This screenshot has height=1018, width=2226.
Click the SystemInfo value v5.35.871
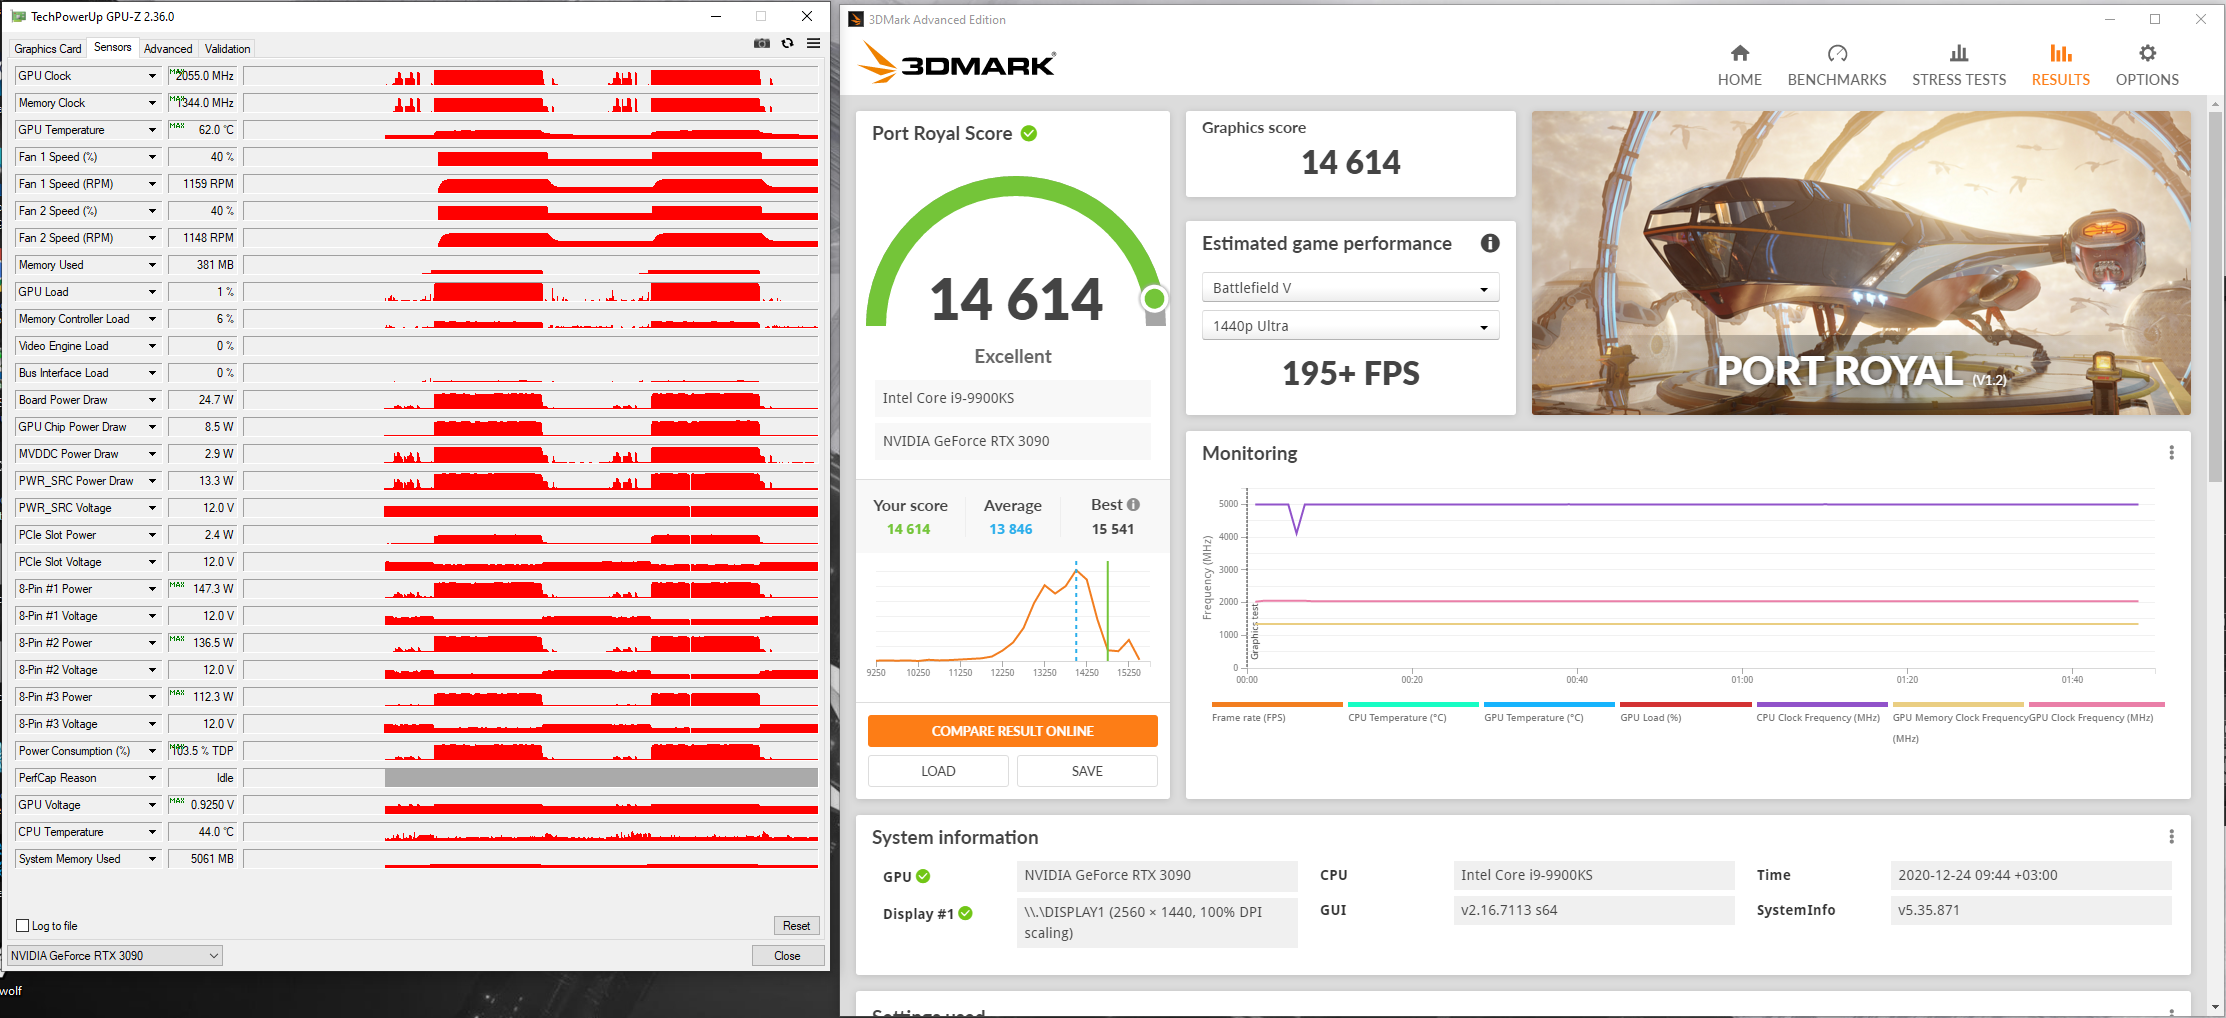pyautogui.click(x=2031, y=910)
